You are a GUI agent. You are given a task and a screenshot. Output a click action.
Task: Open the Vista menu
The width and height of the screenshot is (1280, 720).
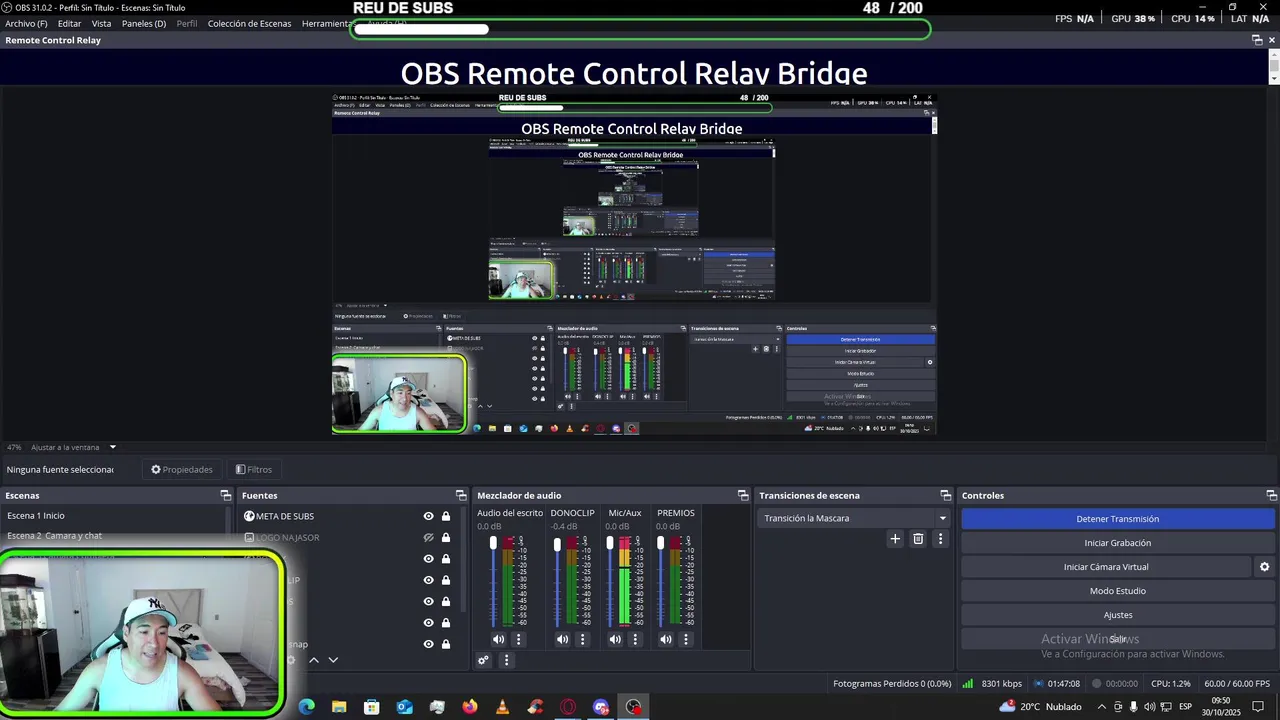coord(102,23)
